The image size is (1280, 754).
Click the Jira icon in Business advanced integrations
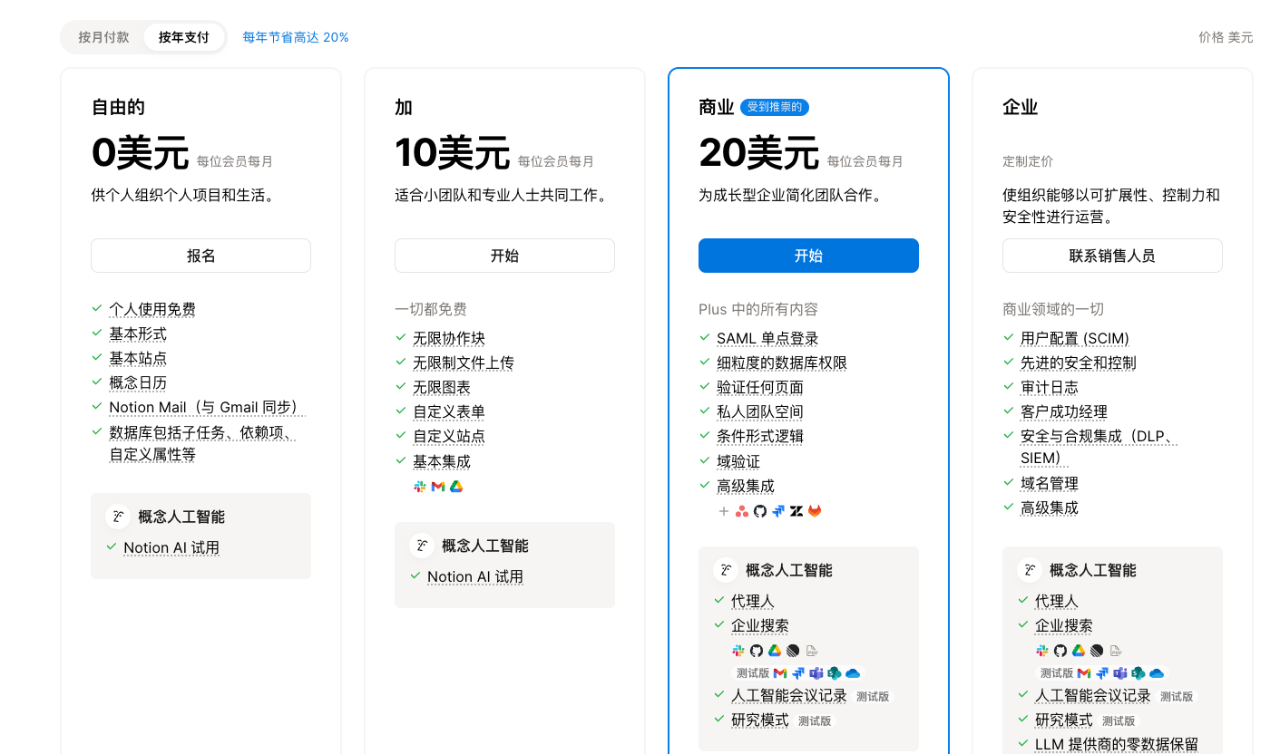[x=778, y=511]
